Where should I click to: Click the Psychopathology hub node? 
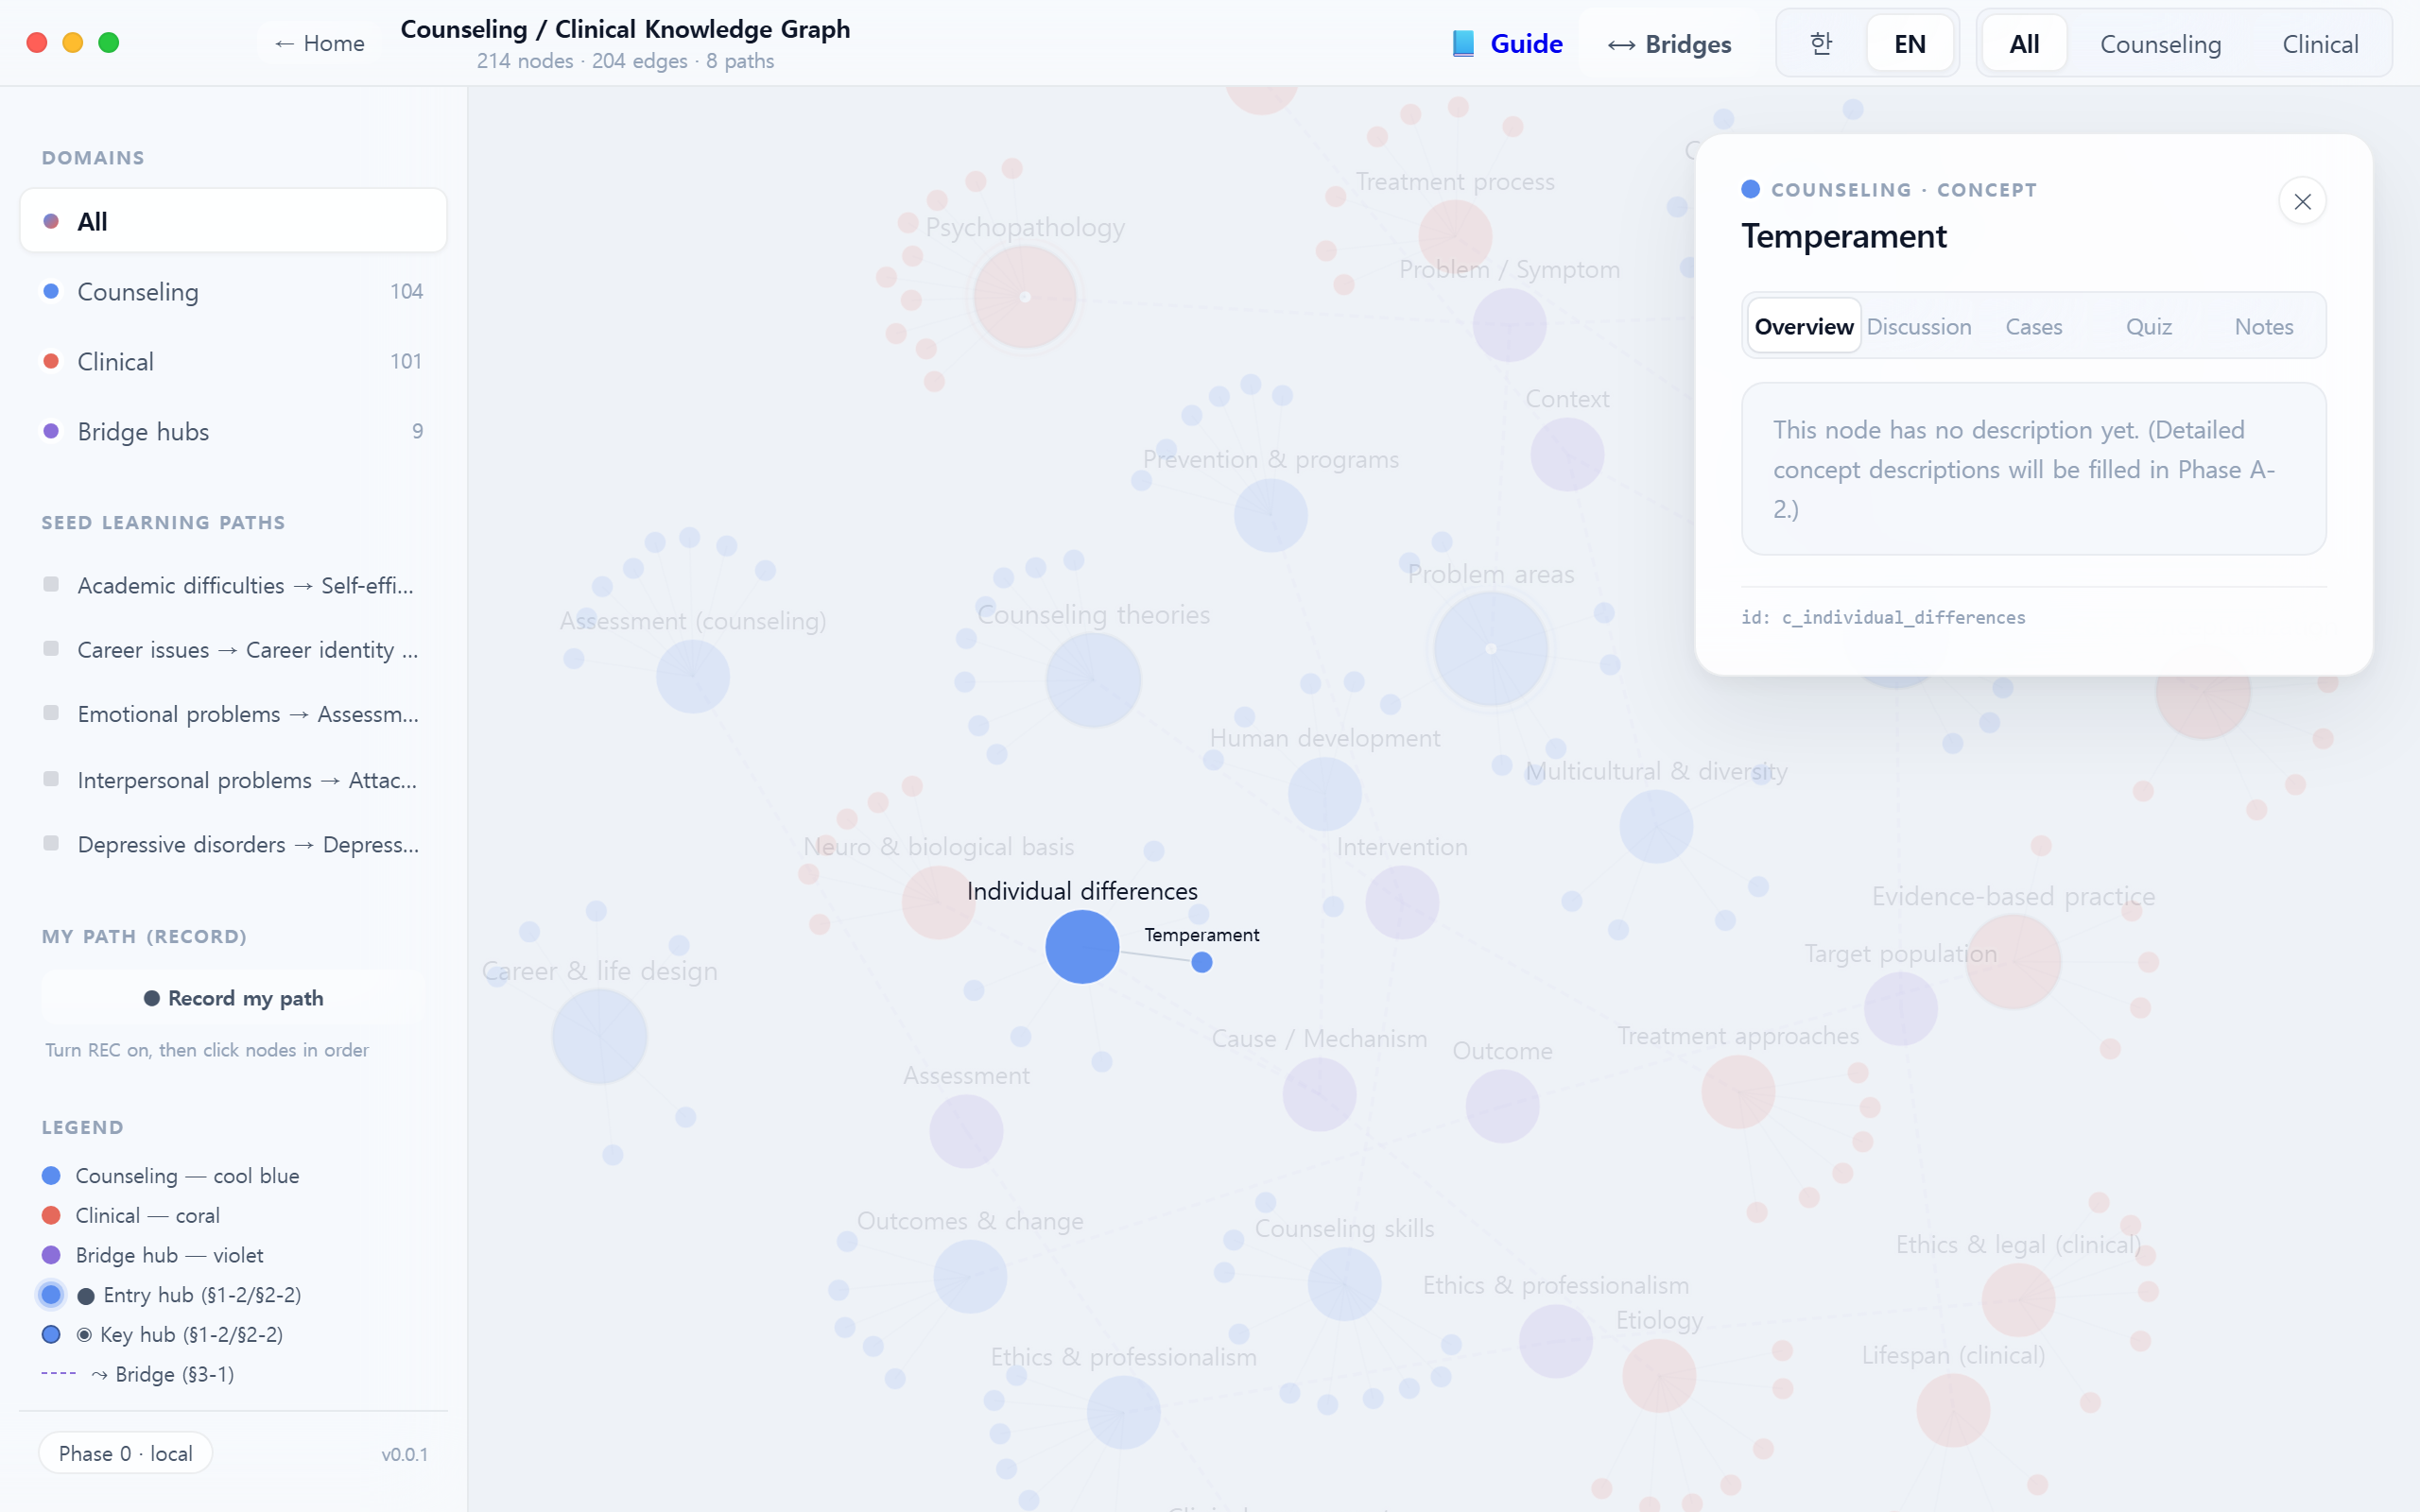tap(1025, 297)
